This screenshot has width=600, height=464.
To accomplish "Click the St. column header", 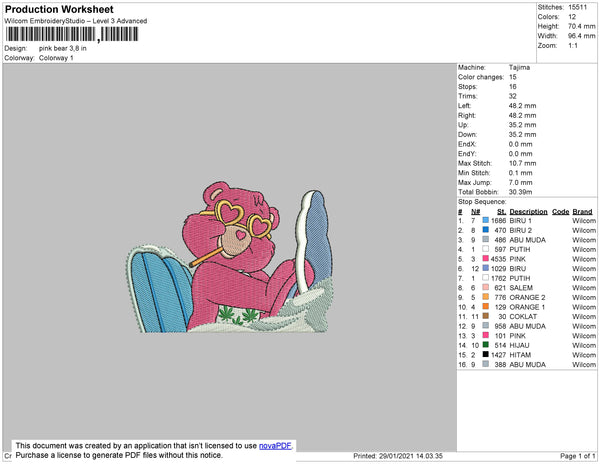I will pos(502,212).
